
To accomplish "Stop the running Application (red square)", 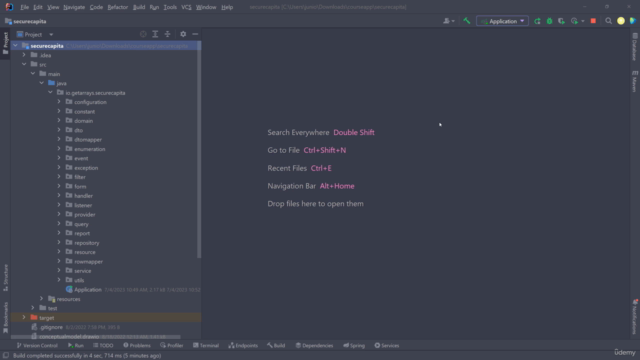I will point(593,21).
